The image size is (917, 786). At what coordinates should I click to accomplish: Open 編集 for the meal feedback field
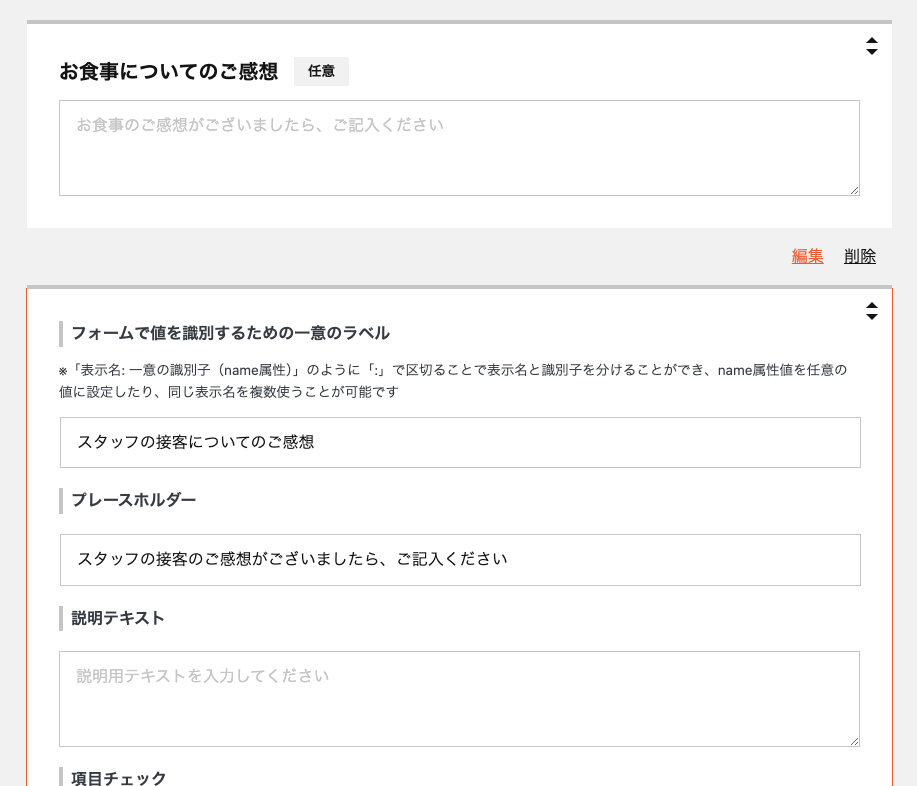(807, 256)
